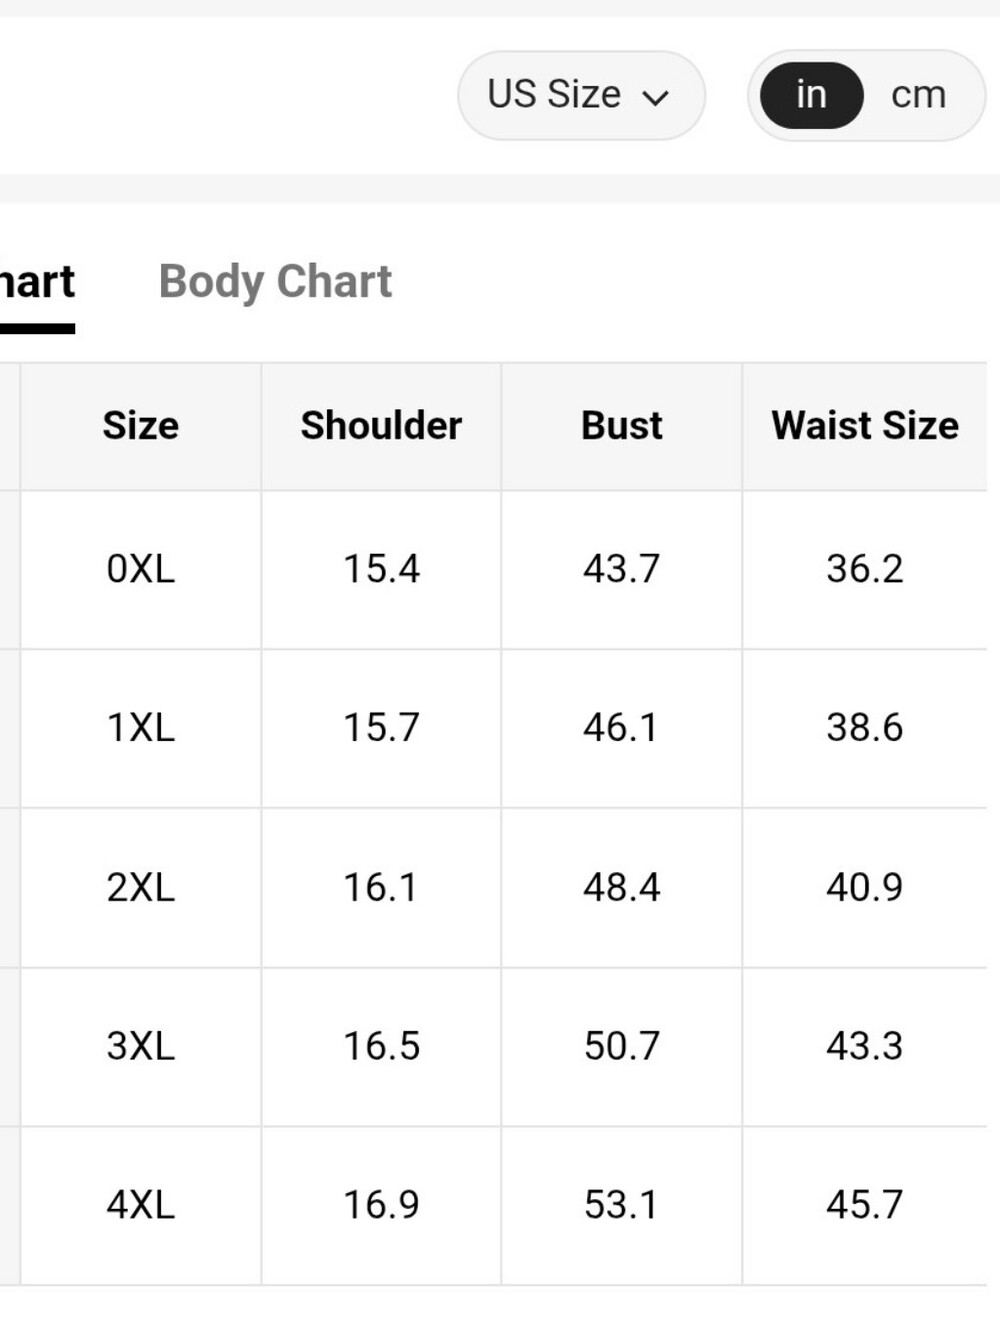Screen dimensions: 1000x1330
Task: Click the Shoulder column header
Action: pyautogui.click(x=381, y=426)
